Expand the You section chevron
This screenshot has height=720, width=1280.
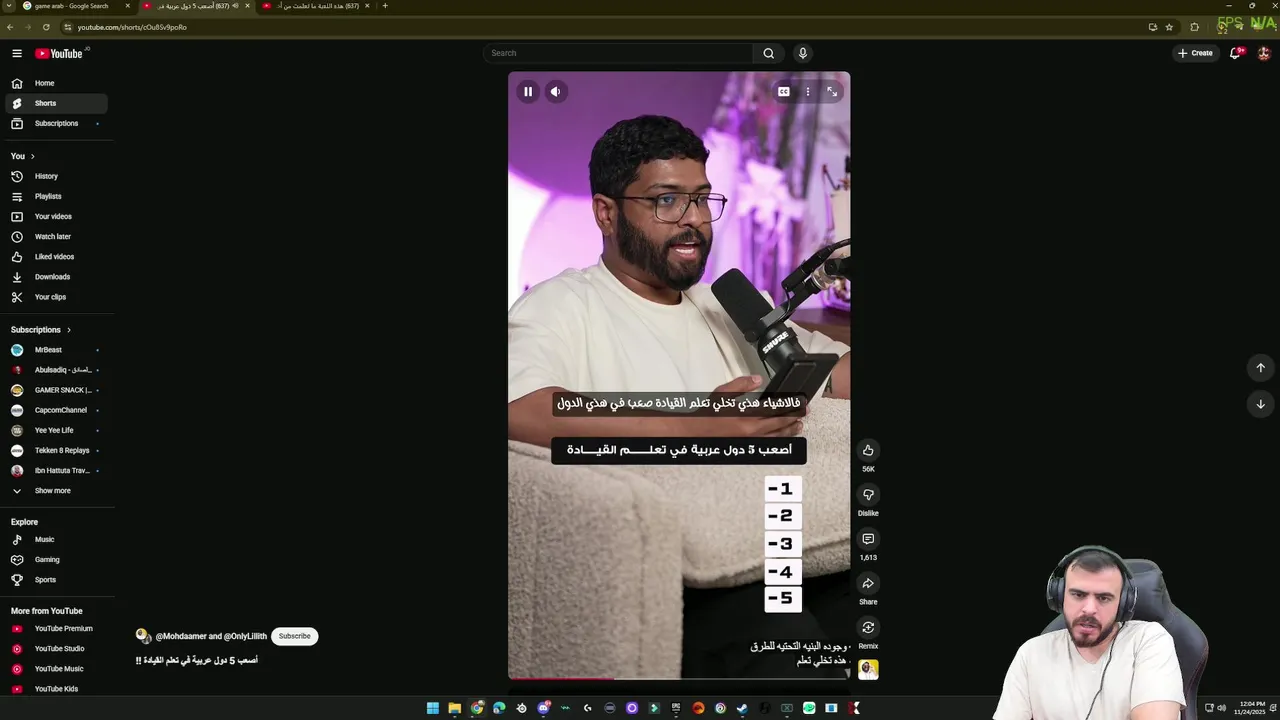(32, 156)
